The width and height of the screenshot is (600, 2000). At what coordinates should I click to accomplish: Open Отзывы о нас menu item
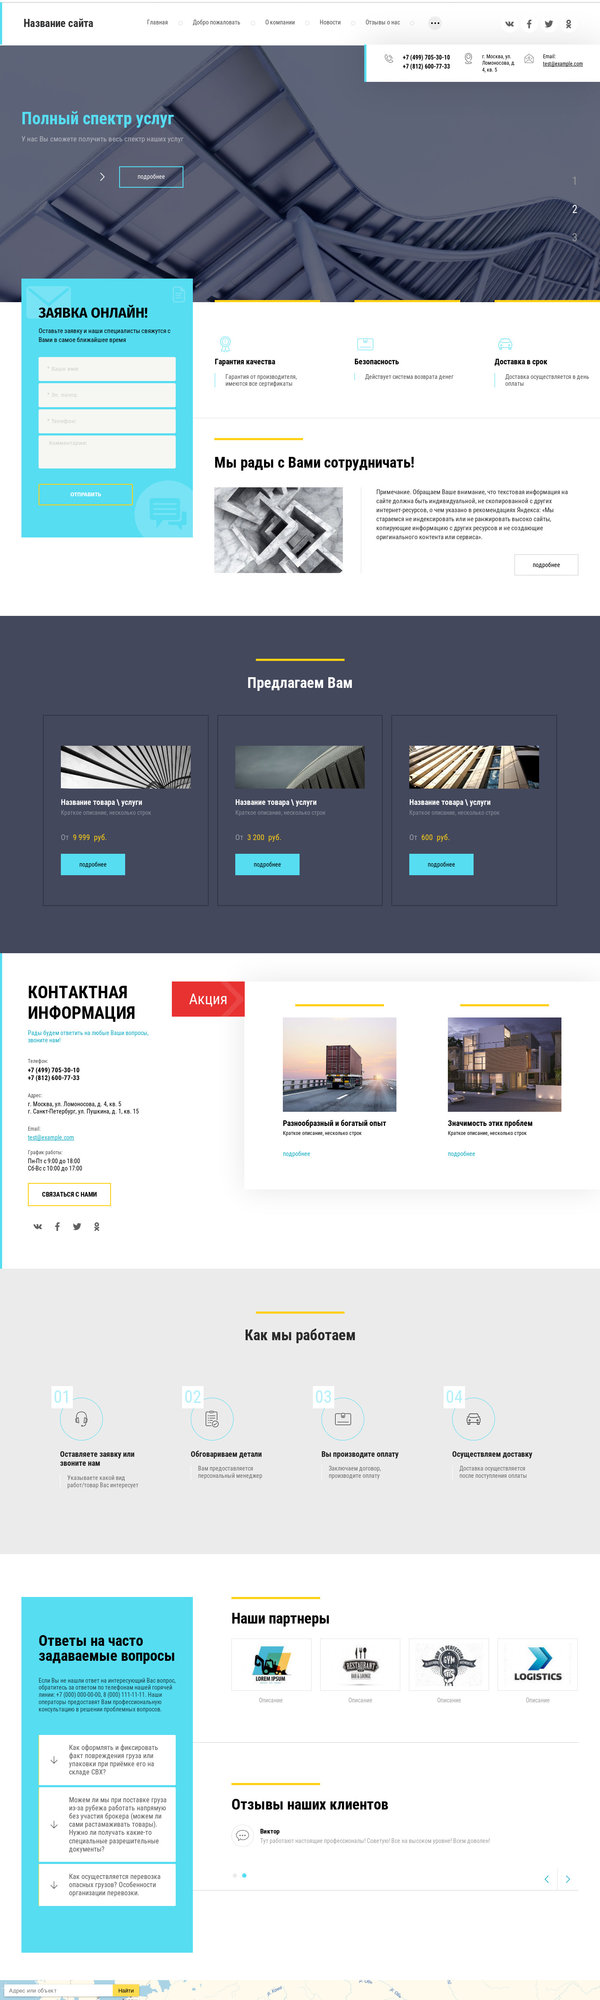[x=382, y=22]
